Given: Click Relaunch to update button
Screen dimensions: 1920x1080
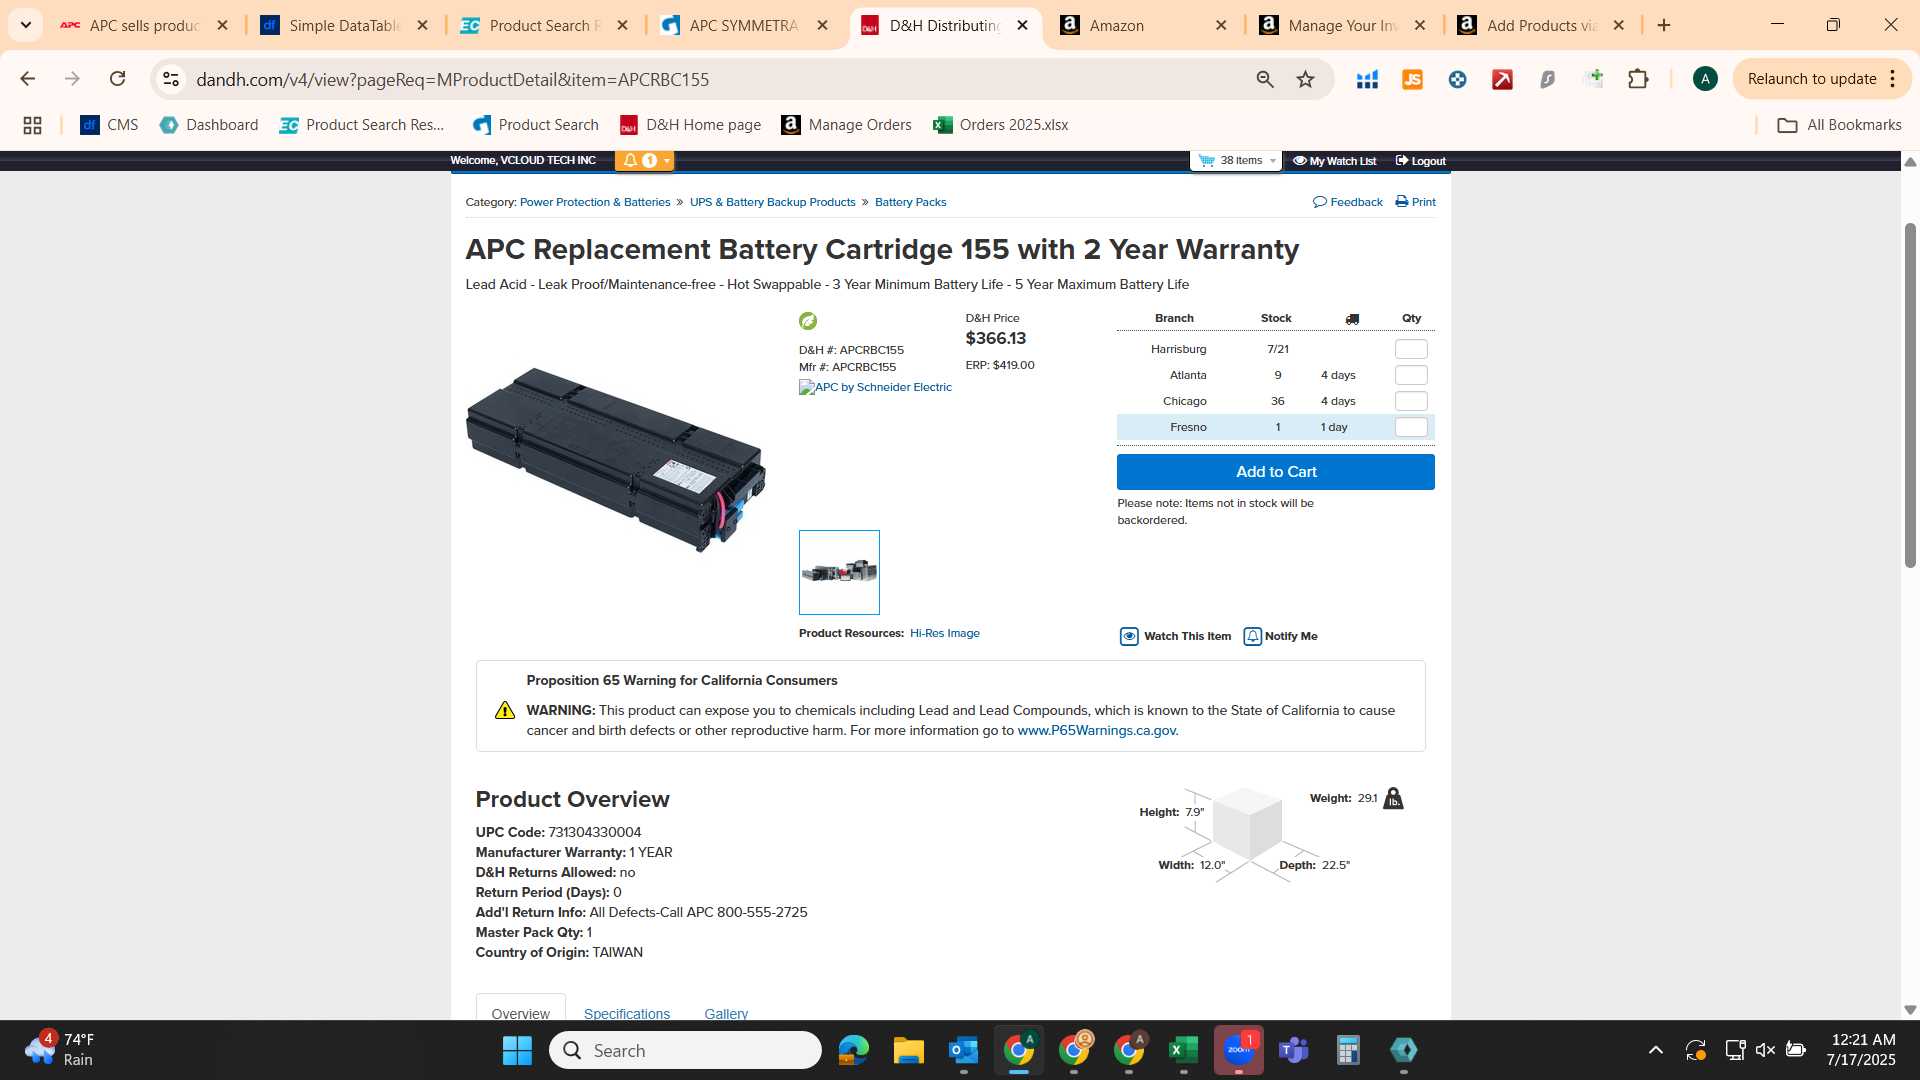Looking at the screenshot, I should pos(1811,79).
